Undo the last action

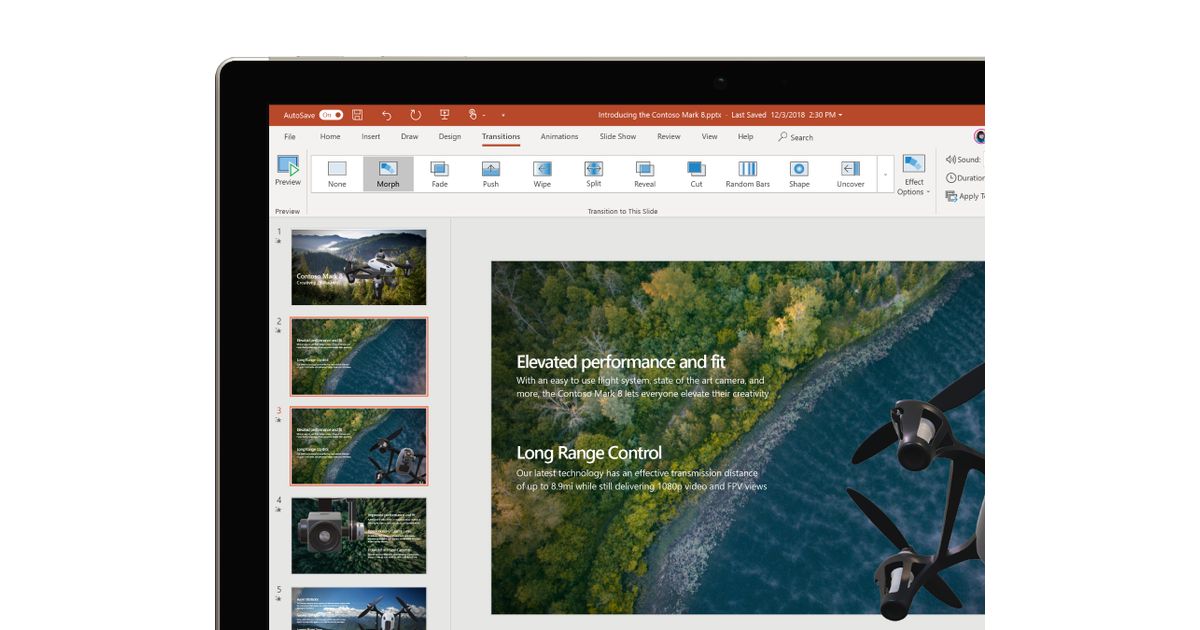pos(387,115)
